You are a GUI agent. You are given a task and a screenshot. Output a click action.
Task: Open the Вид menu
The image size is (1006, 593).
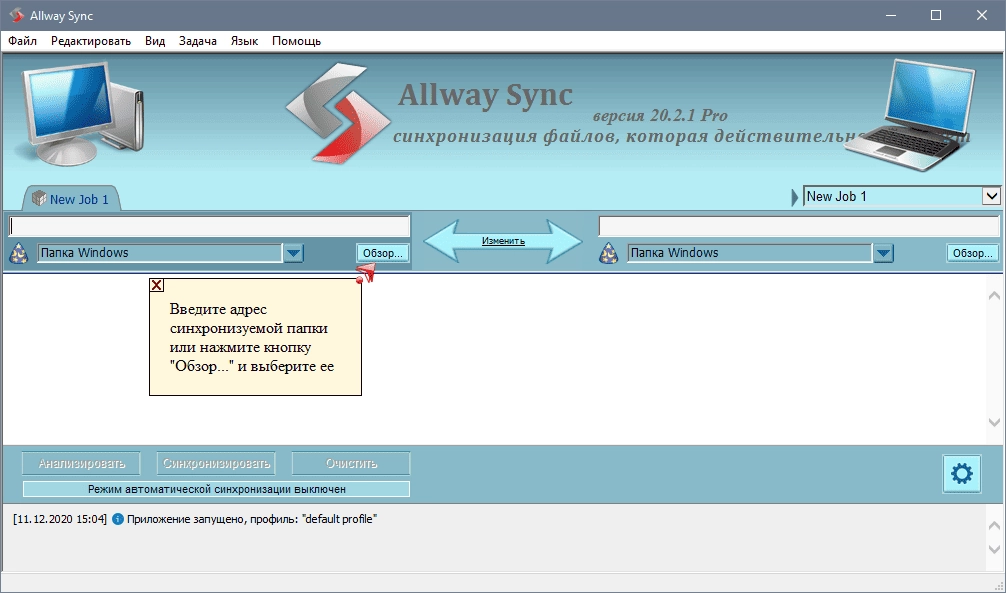155,41
